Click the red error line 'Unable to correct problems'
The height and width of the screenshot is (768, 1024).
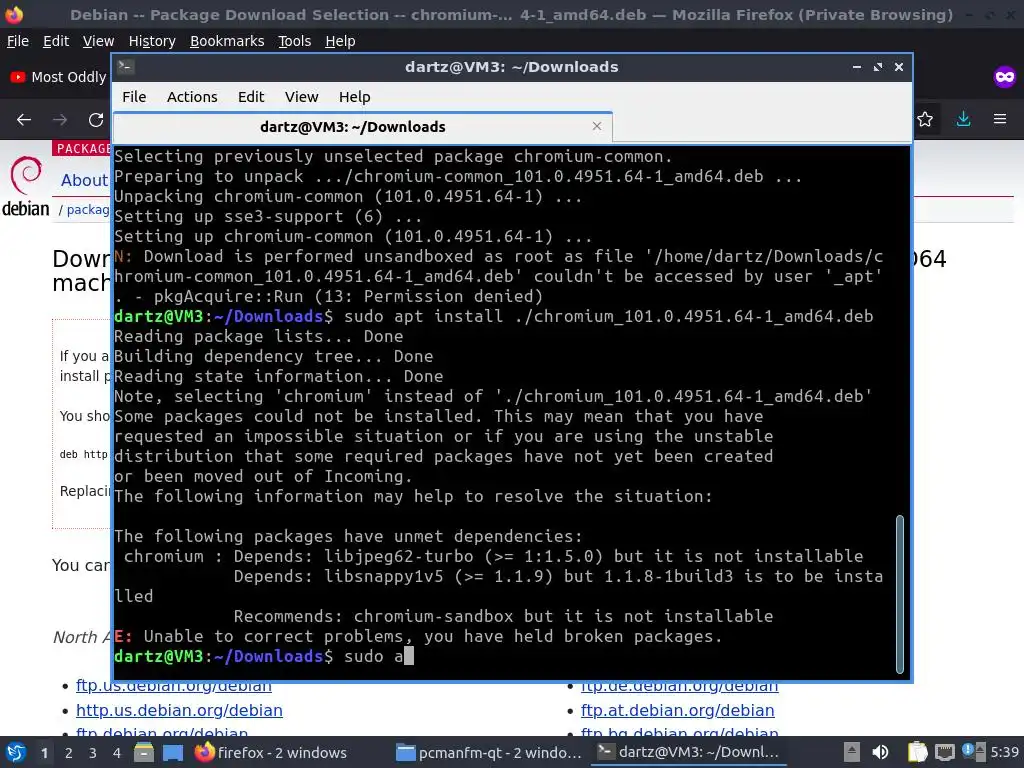418,636
